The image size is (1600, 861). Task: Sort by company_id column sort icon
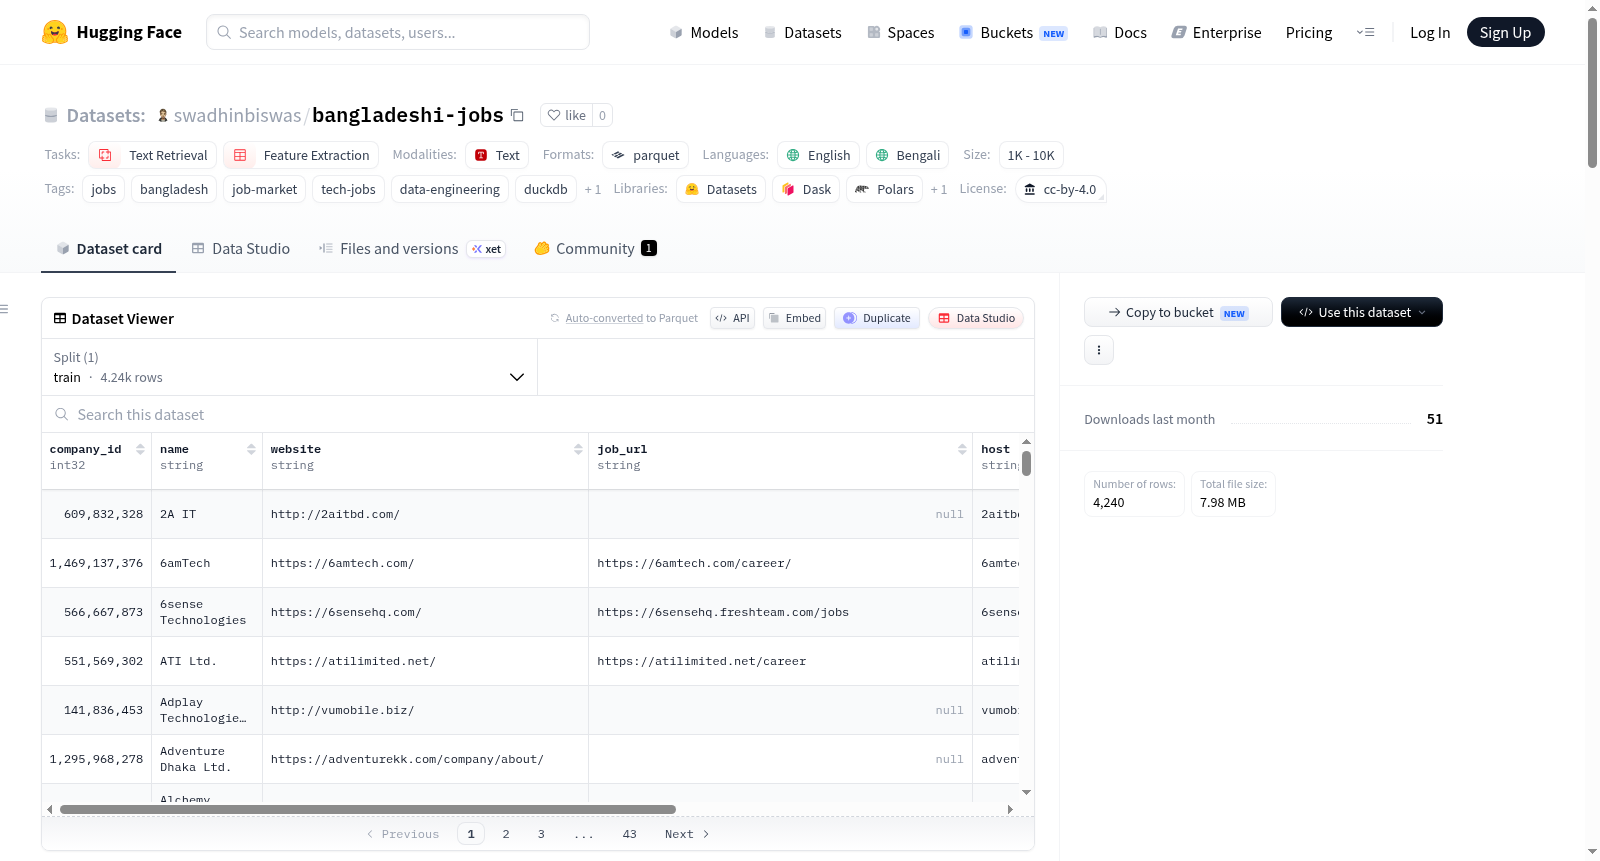click(140, 449)
